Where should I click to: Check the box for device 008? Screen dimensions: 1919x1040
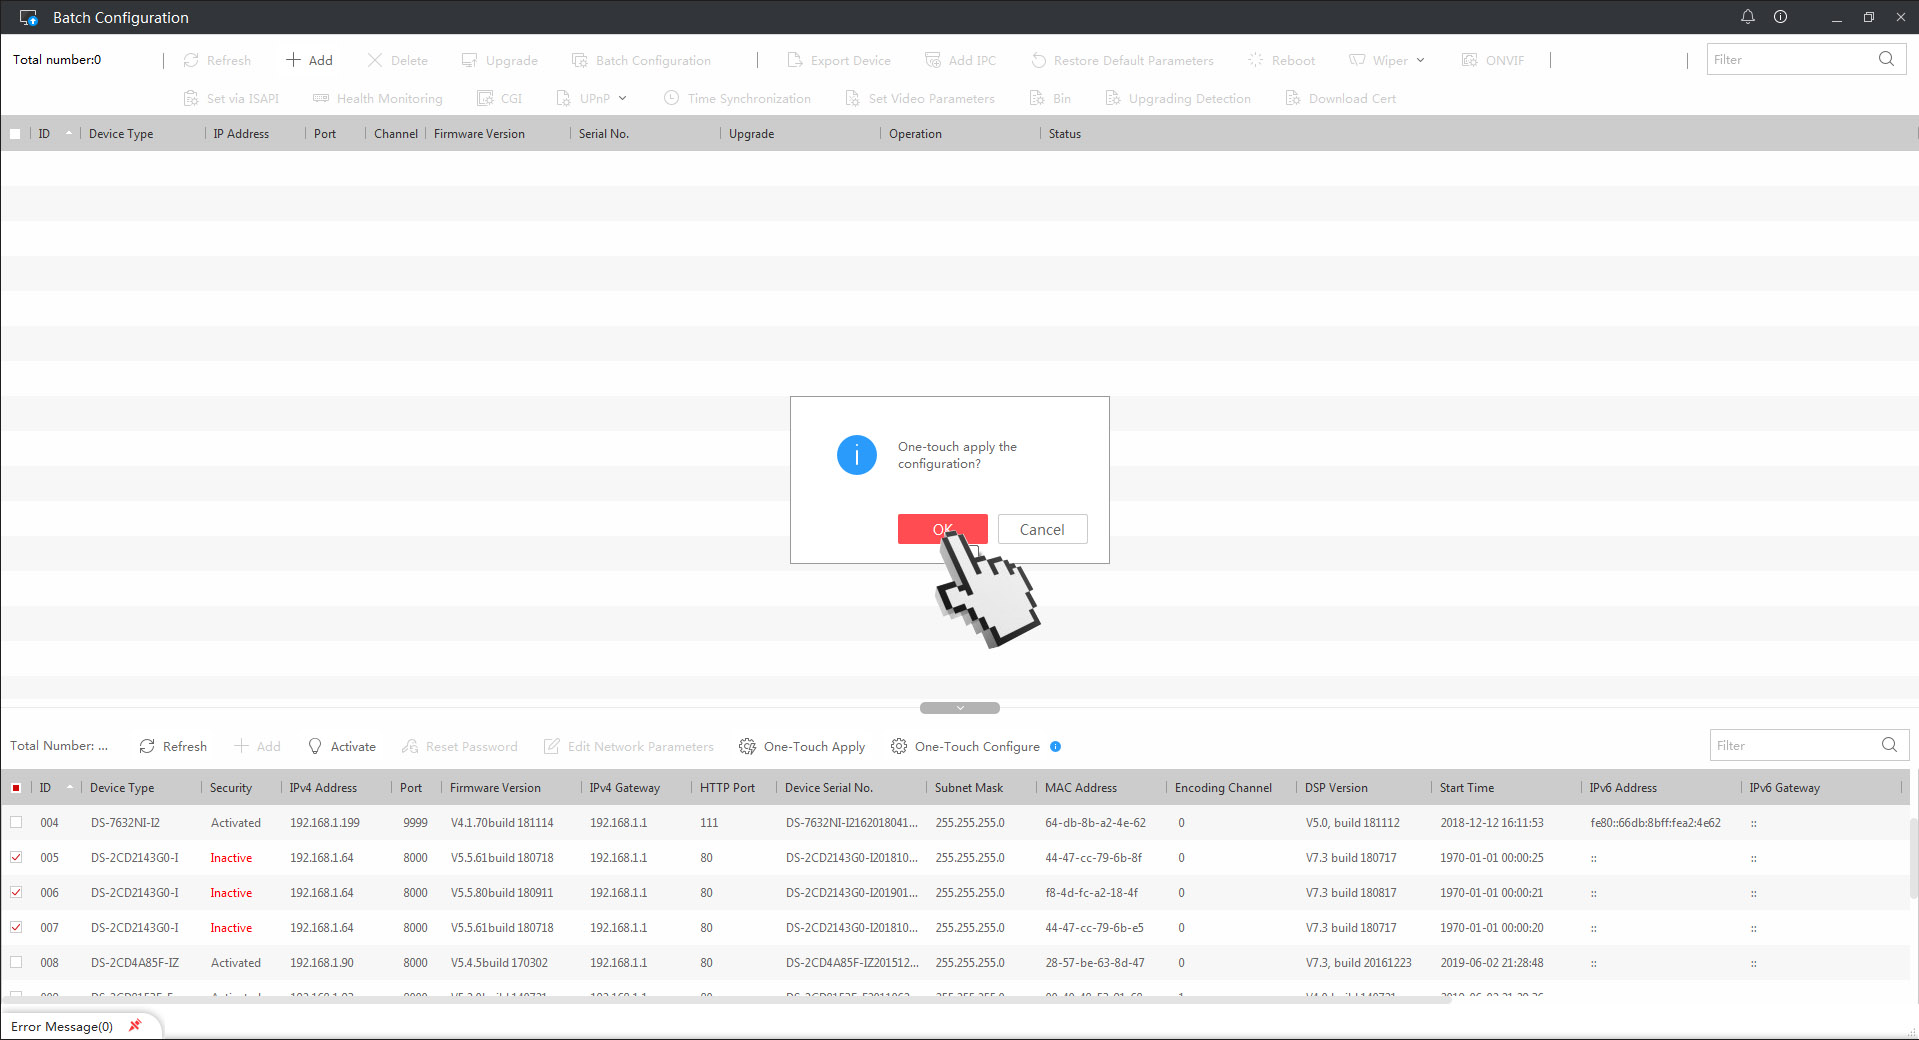point(16,962)
